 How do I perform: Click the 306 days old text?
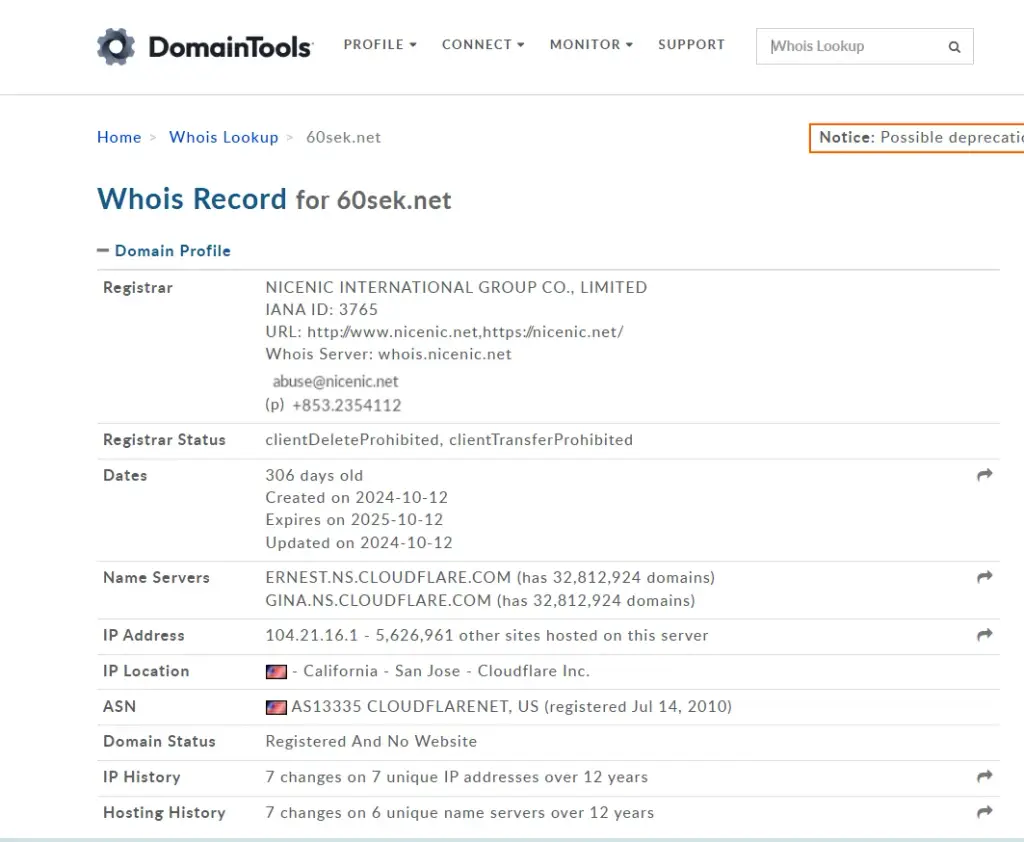314,476
